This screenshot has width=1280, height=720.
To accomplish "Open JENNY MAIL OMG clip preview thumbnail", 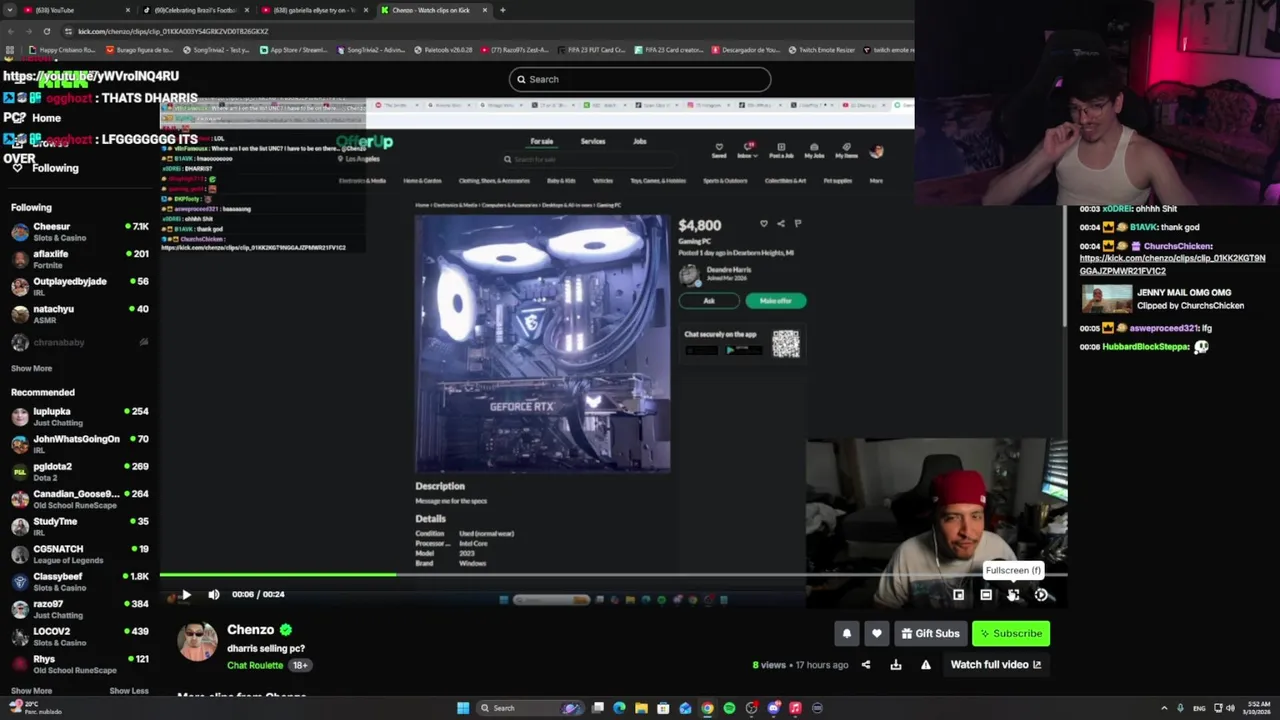I will coord(1107,298).
